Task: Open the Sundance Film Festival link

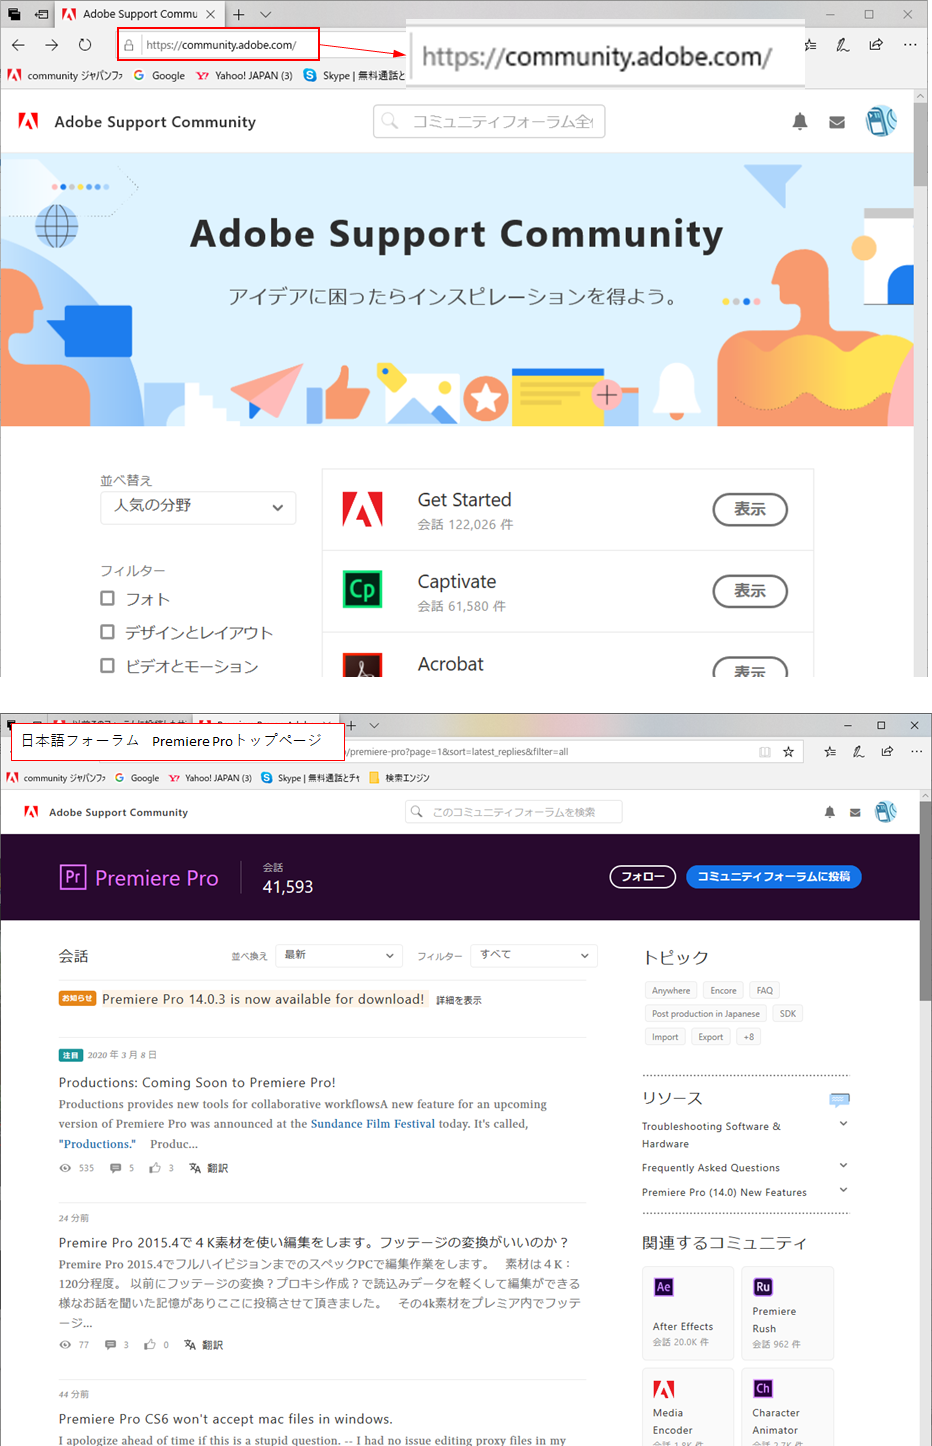Action: [x=373, y=1124]
